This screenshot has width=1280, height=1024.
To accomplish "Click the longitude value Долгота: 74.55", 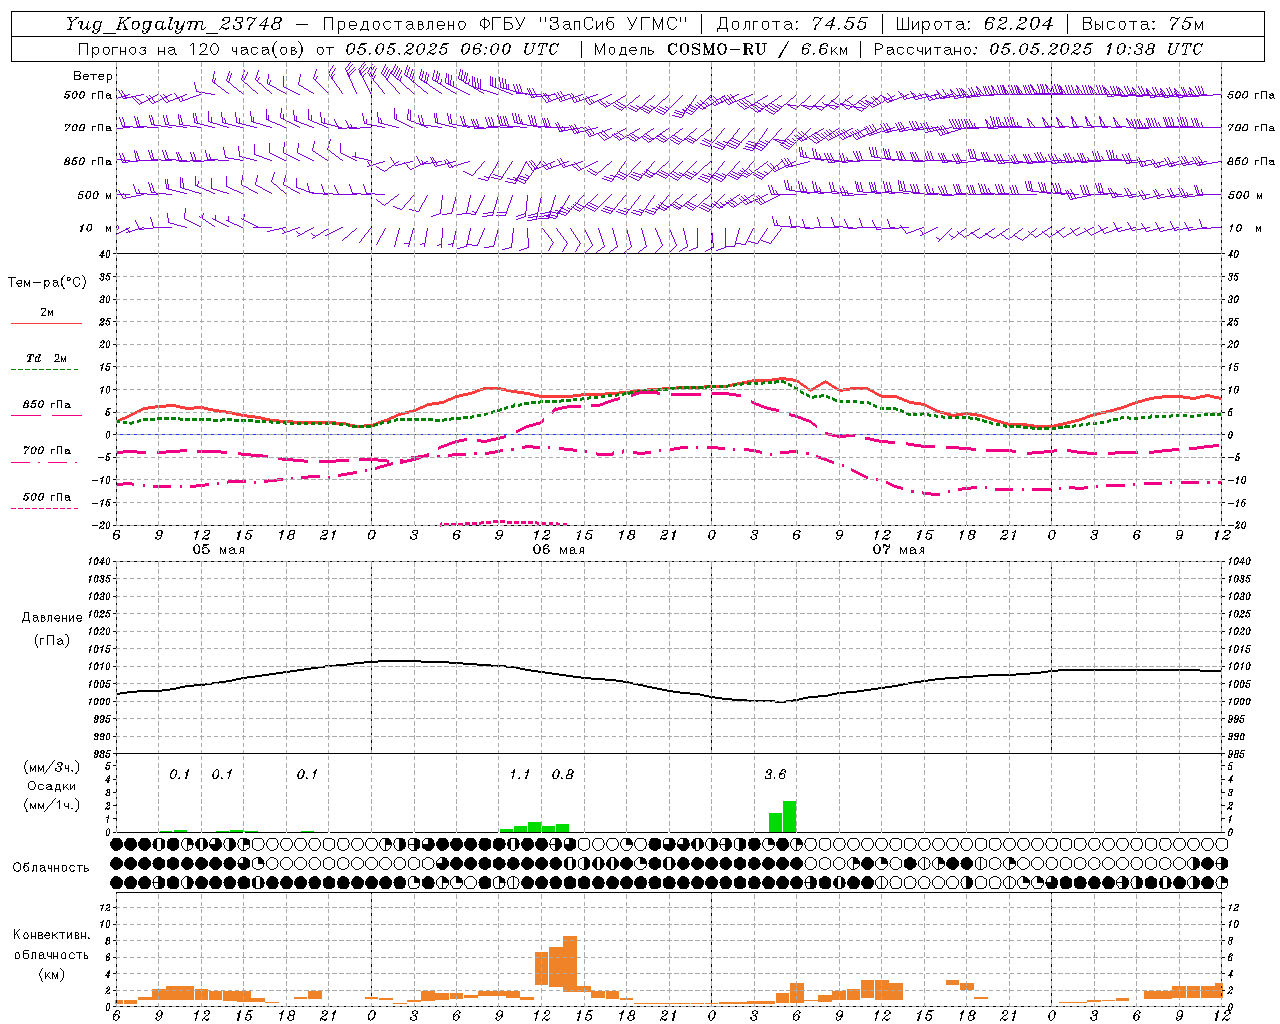I will tap(792, 23).
